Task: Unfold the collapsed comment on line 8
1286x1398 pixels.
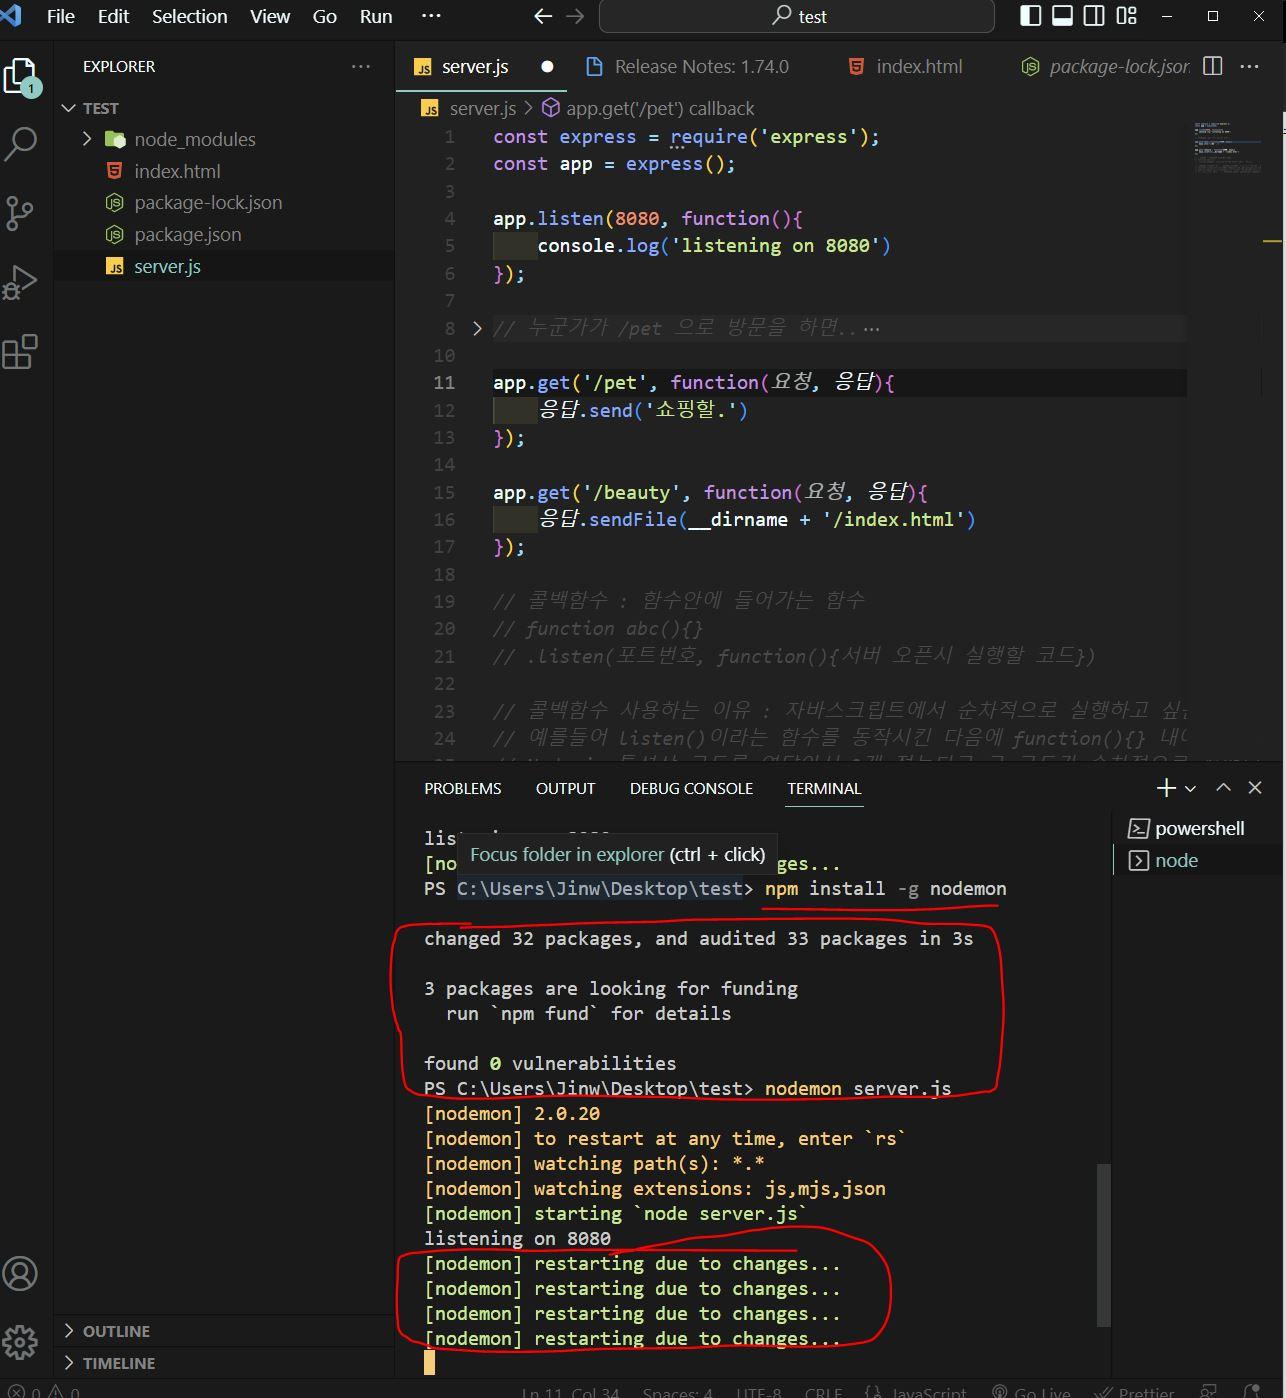Action: pos(476,328)
